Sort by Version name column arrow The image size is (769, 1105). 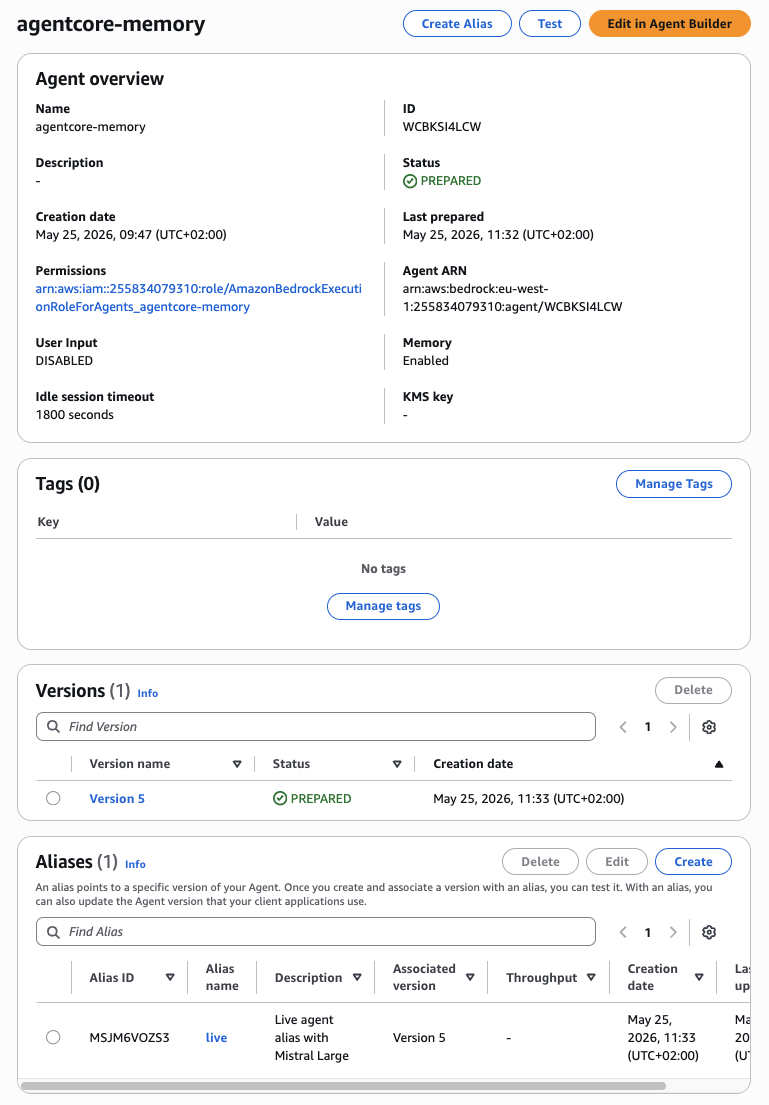point(237,764)
